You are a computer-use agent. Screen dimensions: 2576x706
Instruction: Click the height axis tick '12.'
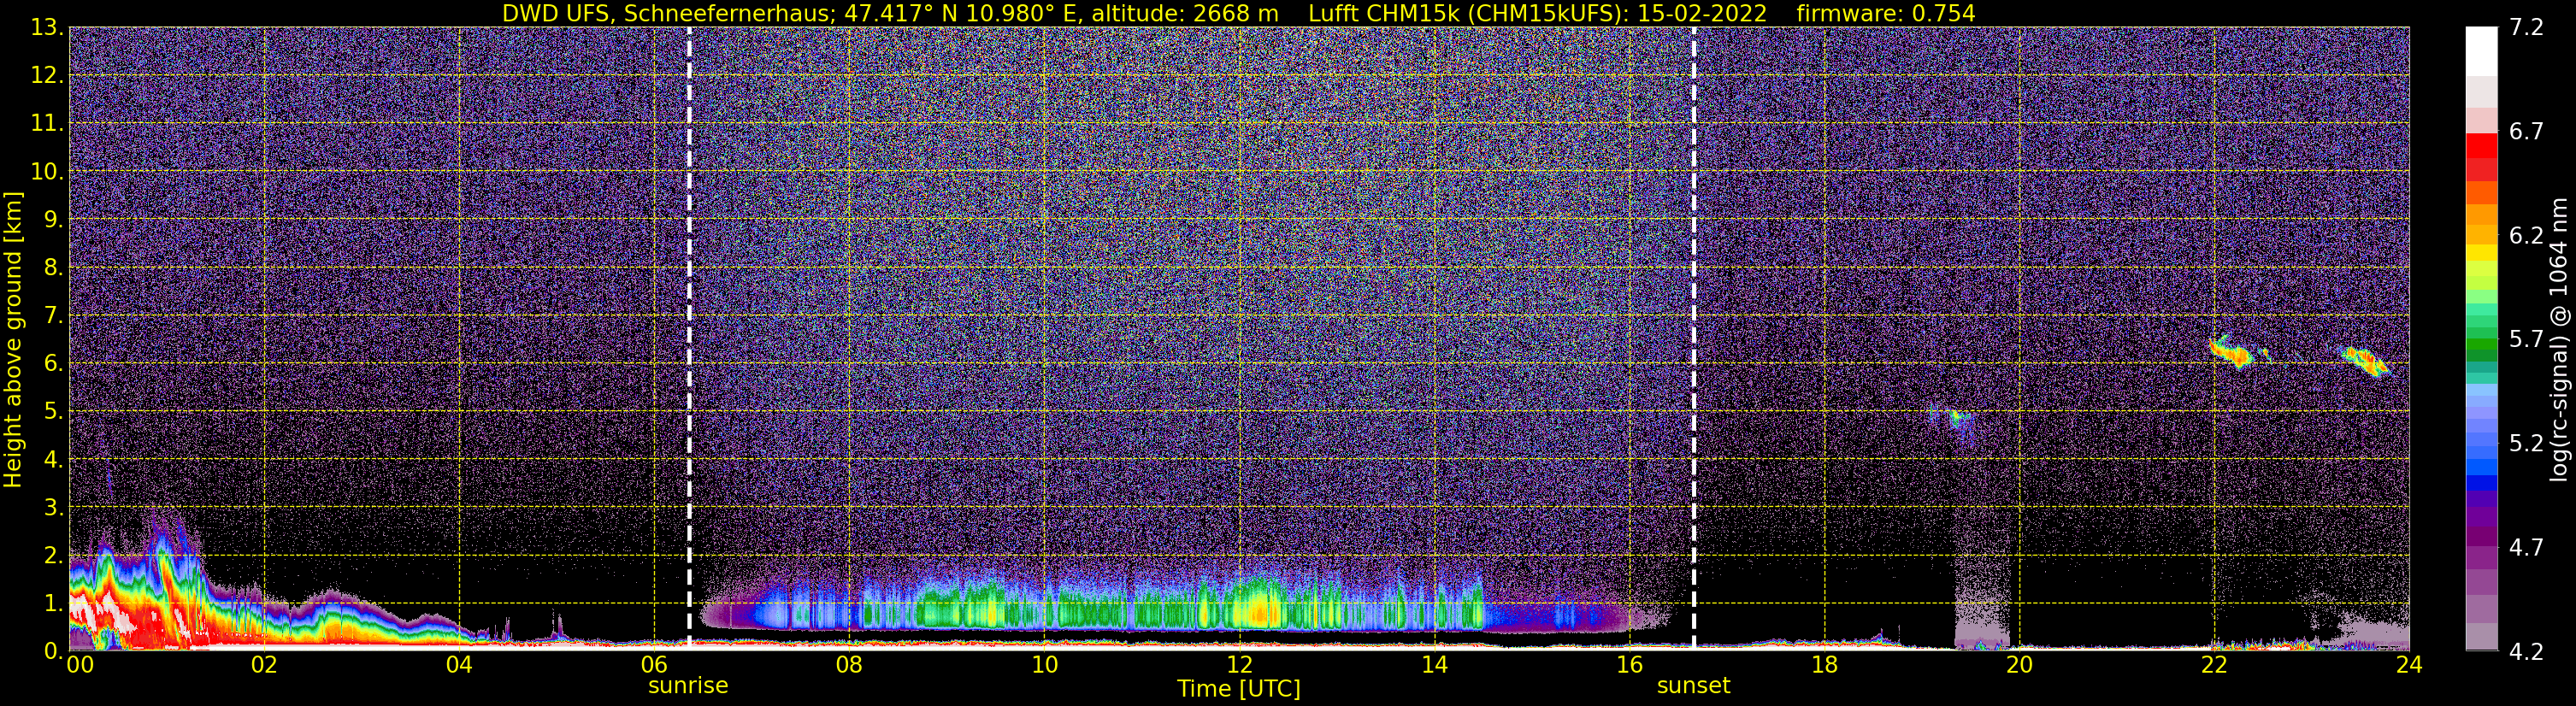click(x=46, y=76)
